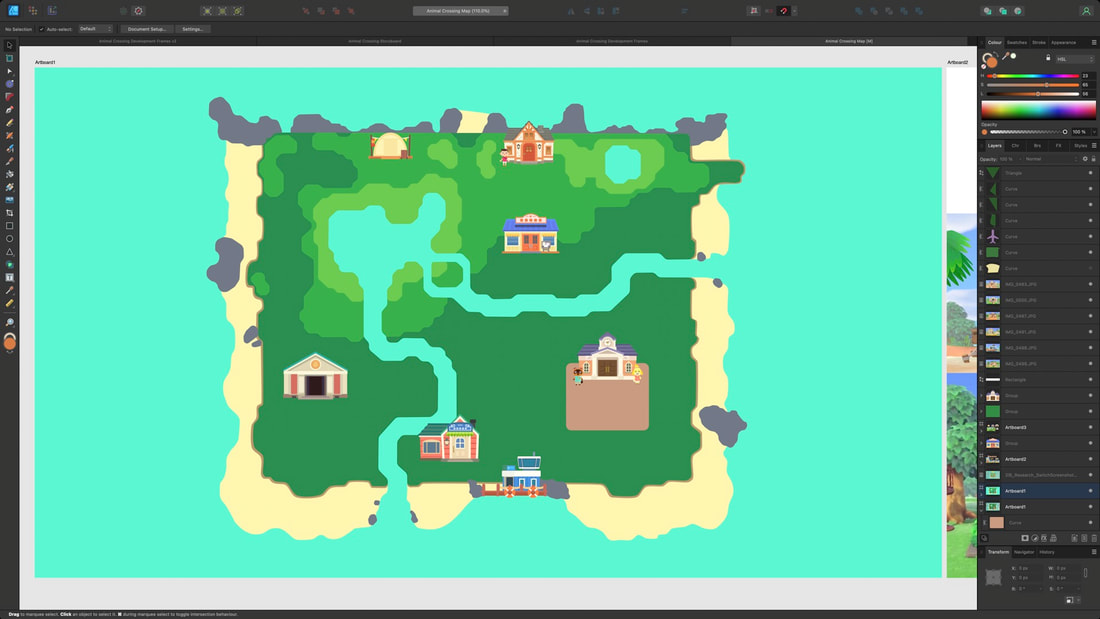
Task: Hide the DB_Research_SwitchScreenshot layer
Action: click(1090, 475)
